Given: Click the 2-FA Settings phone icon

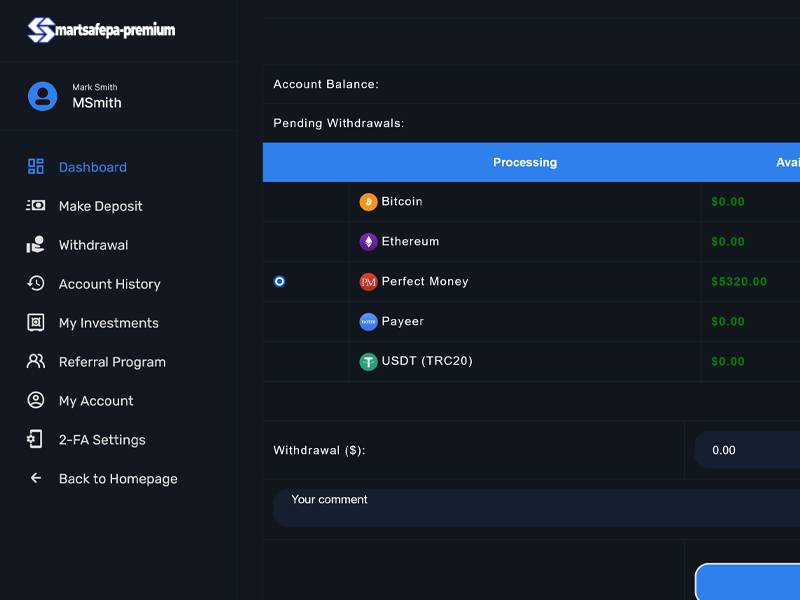Looking at the screenshot, I should [x=36, y=440].
